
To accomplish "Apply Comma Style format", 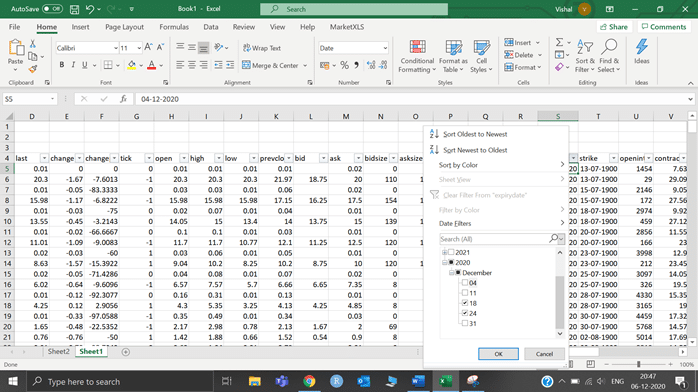I will (357, 65).
